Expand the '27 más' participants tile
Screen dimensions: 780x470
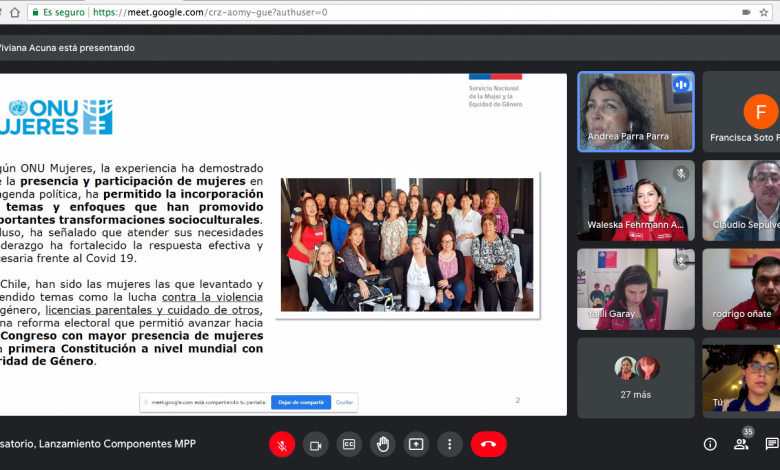[x=636, y=377]
